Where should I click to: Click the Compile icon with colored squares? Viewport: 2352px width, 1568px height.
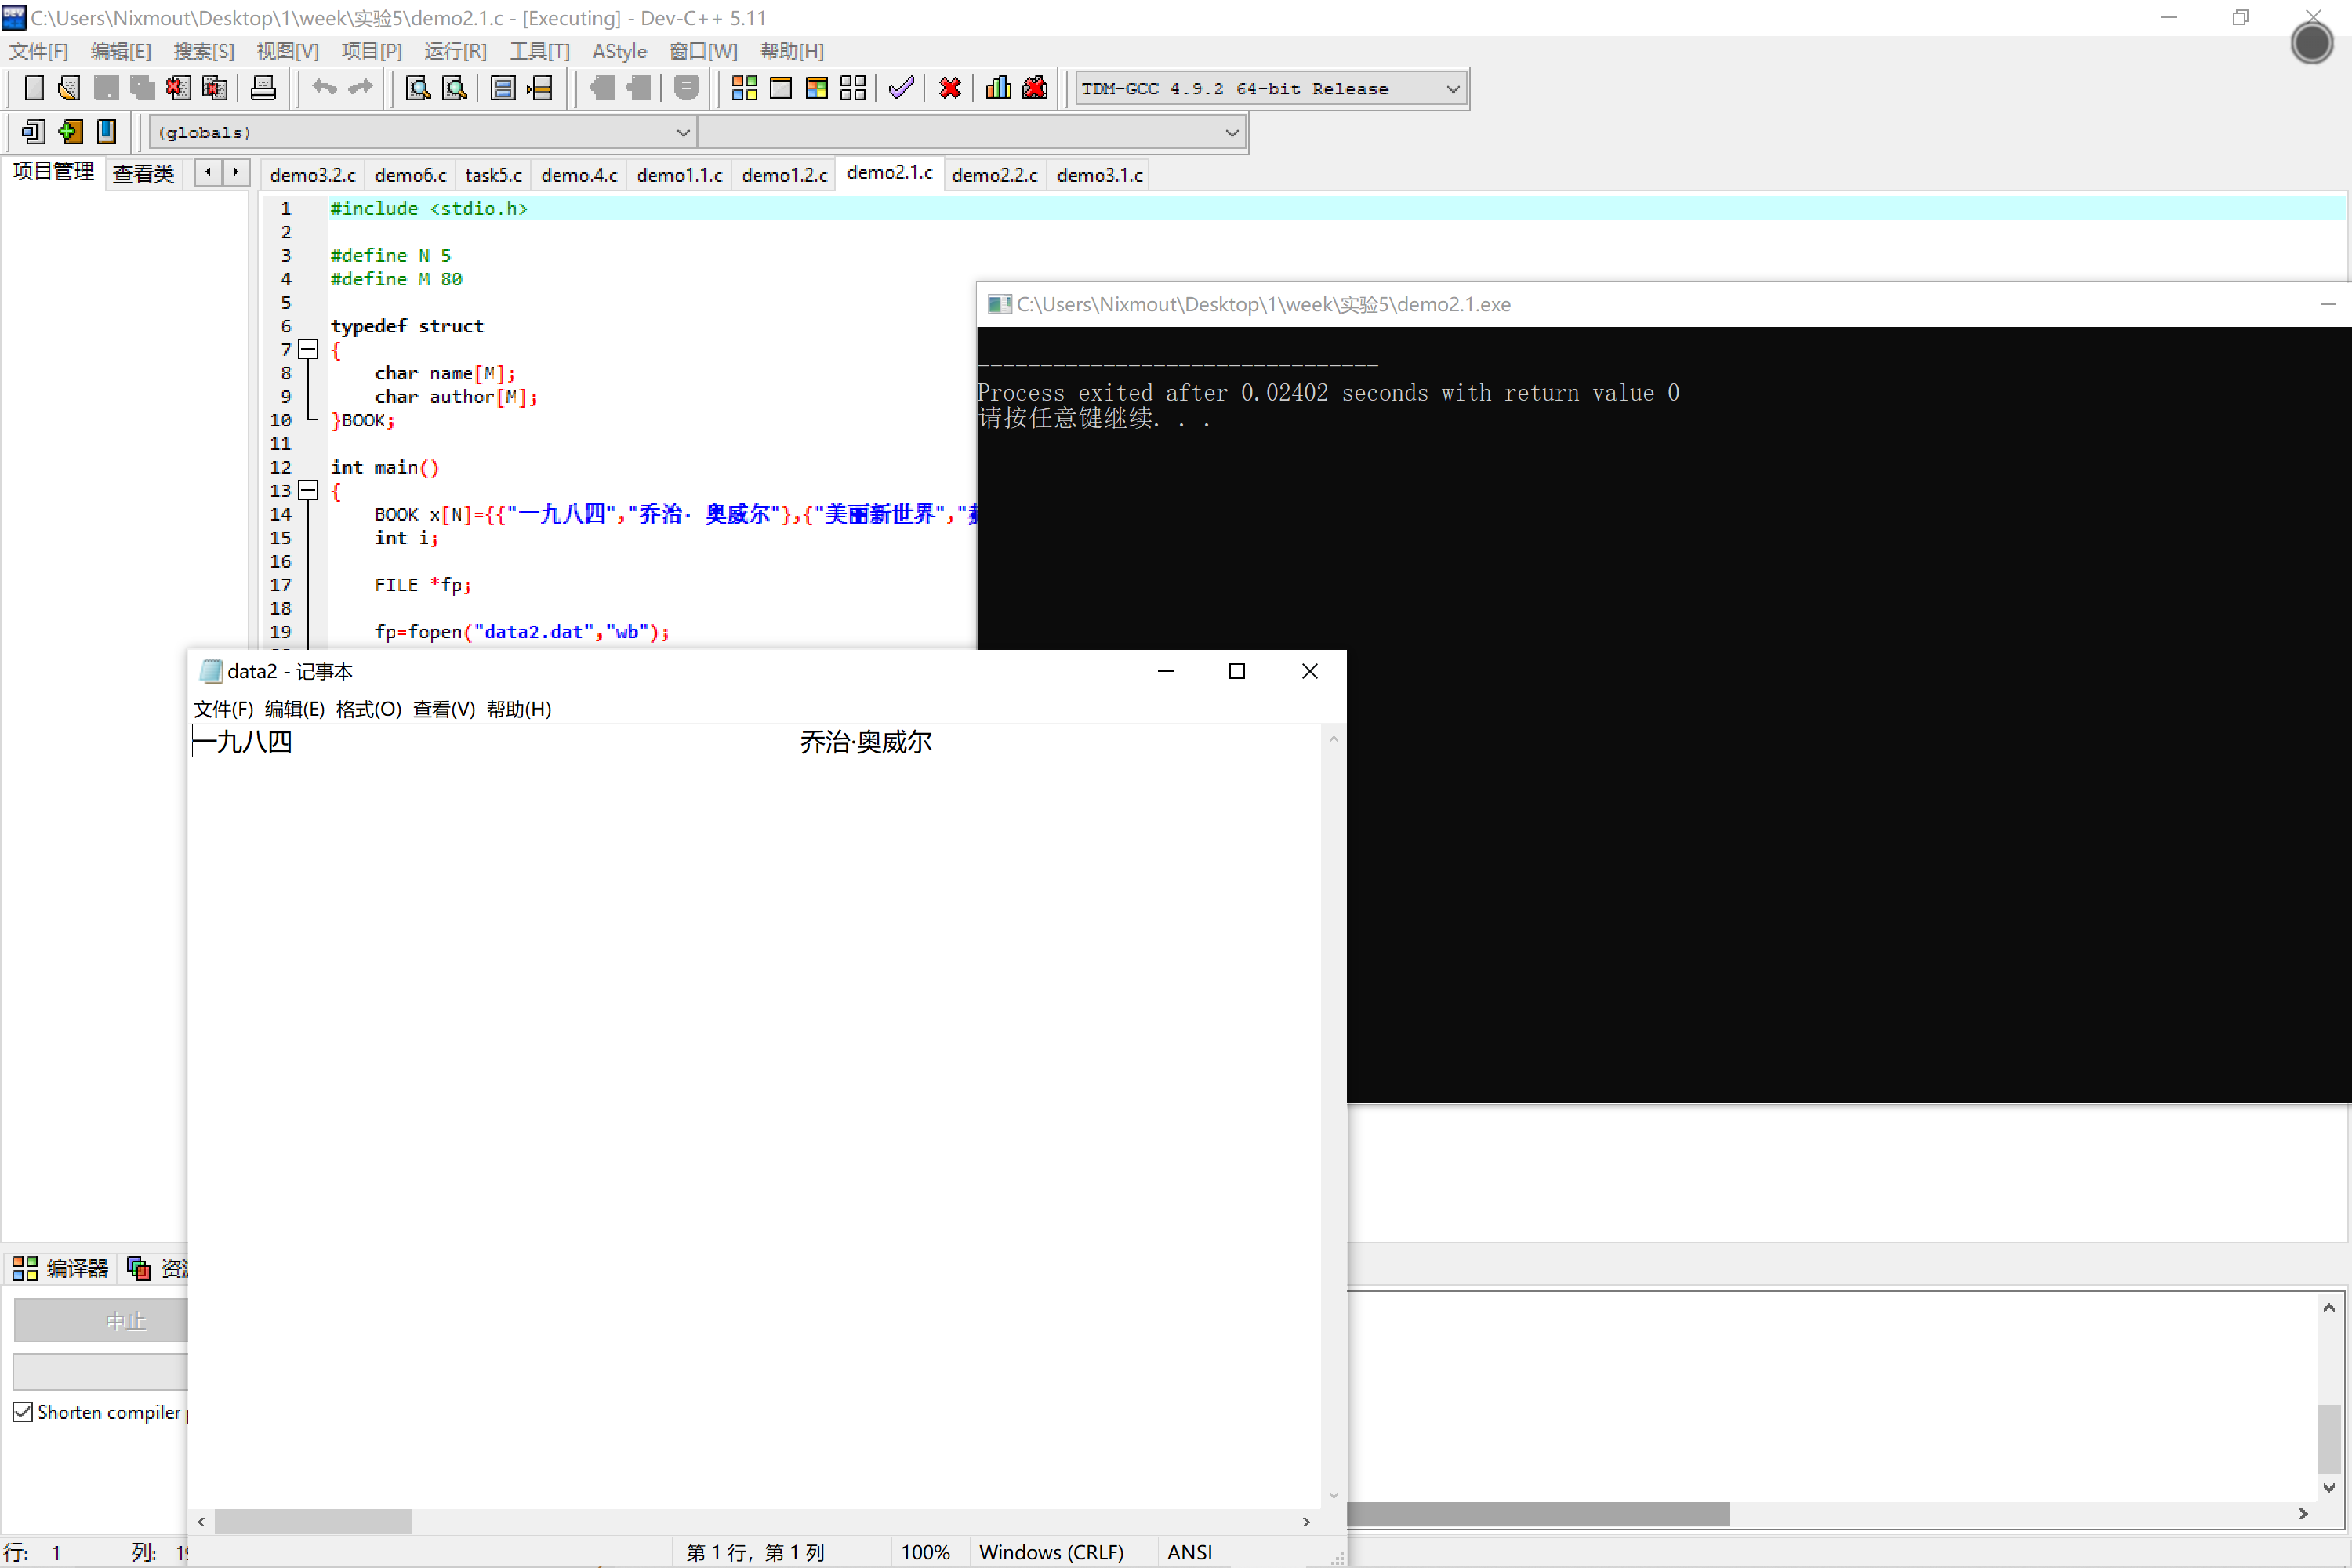point(744,88)
